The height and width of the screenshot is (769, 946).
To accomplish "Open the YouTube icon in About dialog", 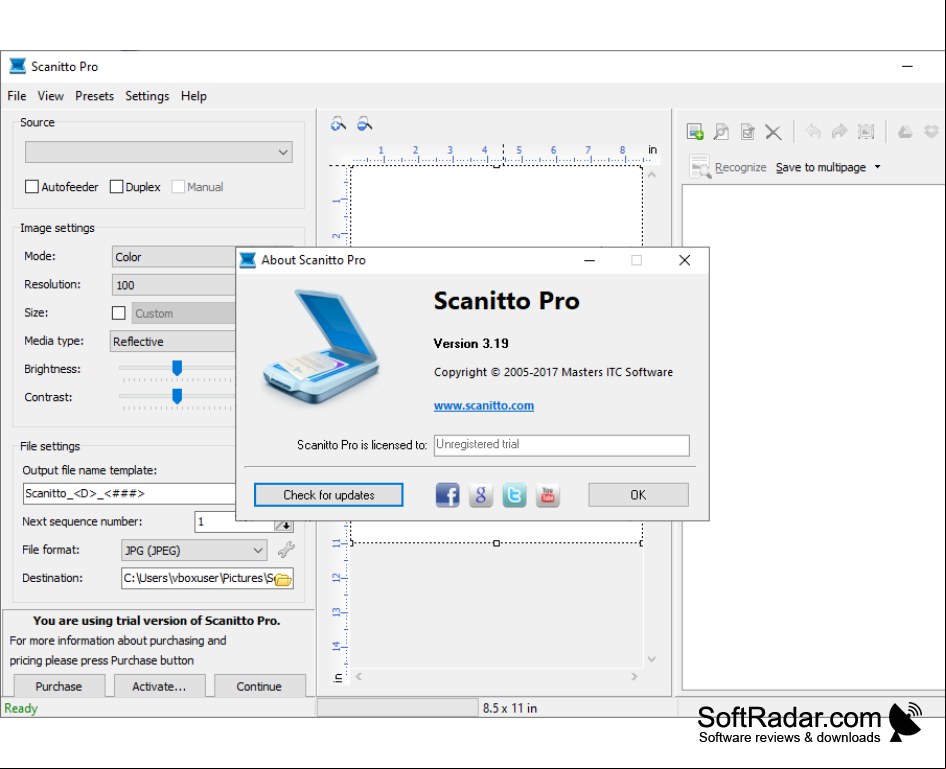I will pos(548,495).
